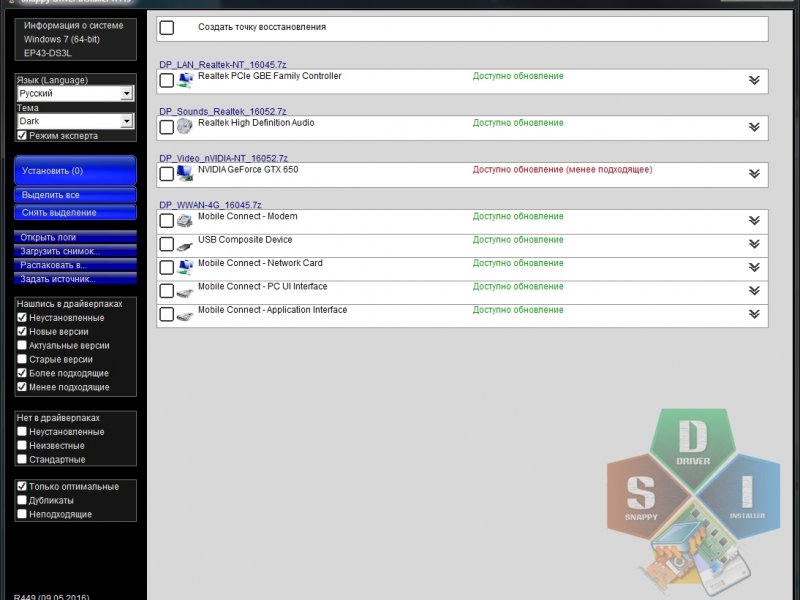The width and height of the screenshot is (800, 600).
Task: Open the 'Язык (Language)' dropdown showing Русский
Action: [76, 93]
